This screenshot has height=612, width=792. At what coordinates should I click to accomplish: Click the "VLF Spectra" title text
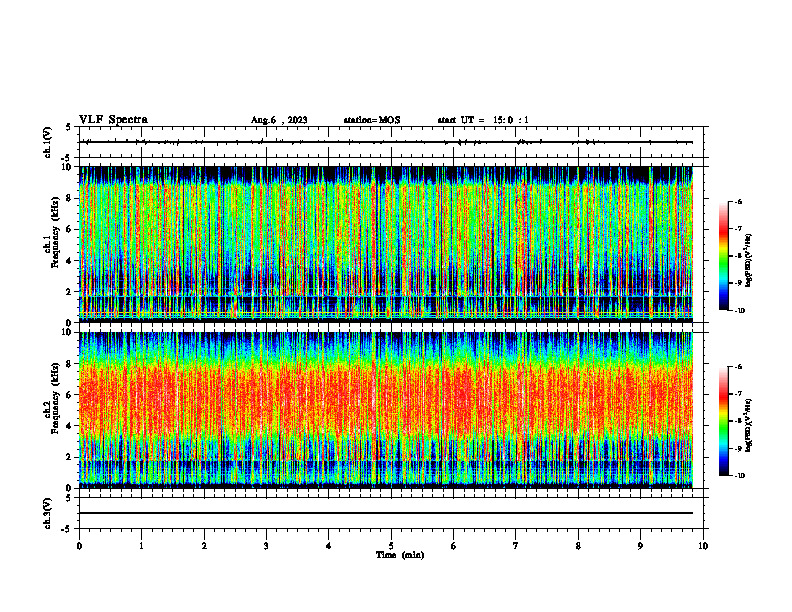point(113,120)
